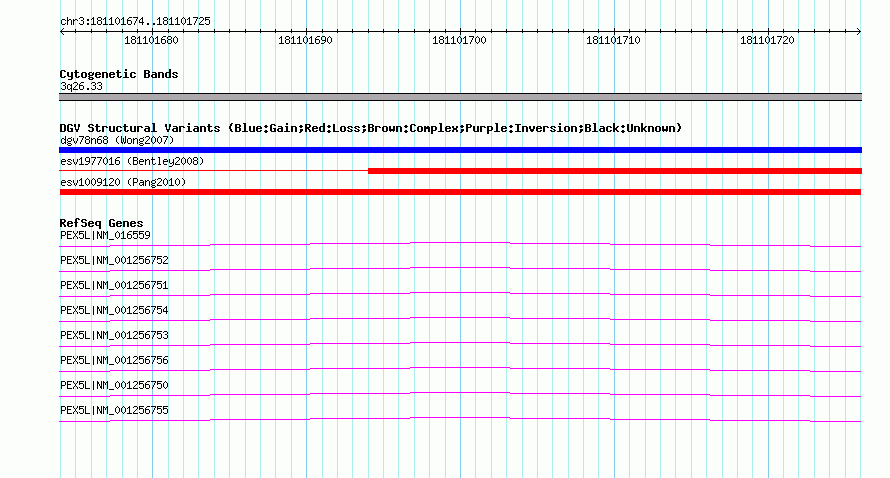Select the magenta intron line under NM_001256753
This screenshot has height=478, width=890.
[460, 343]
